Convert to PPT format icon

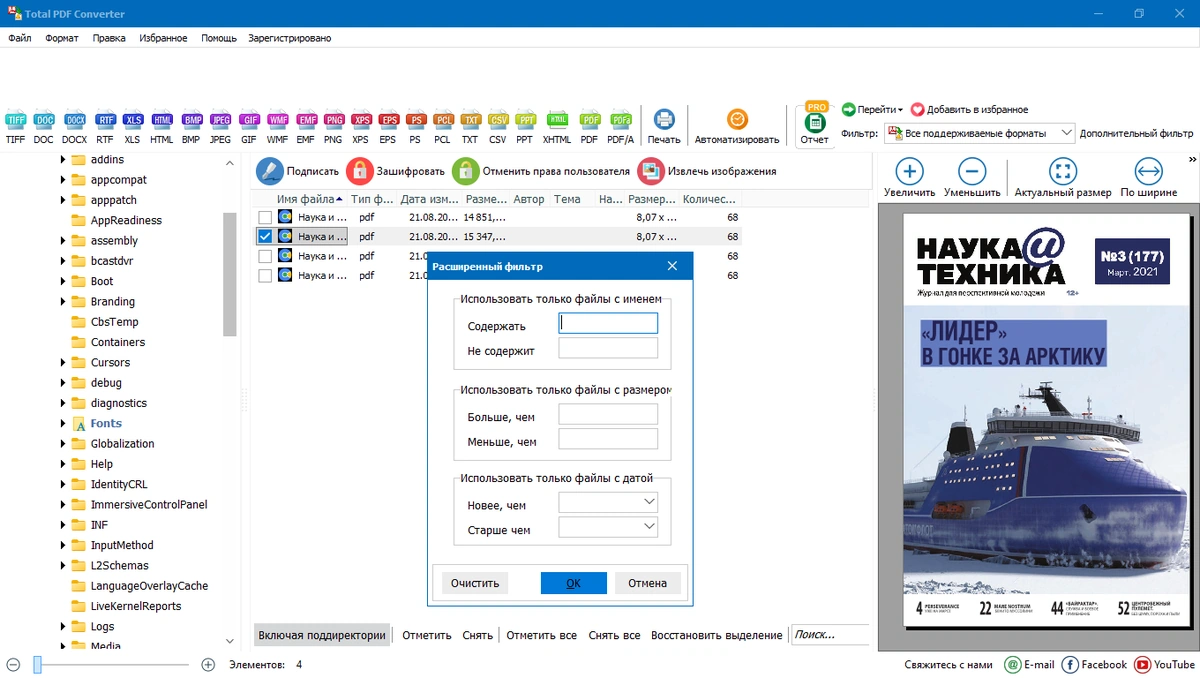(x=525, y=120)
